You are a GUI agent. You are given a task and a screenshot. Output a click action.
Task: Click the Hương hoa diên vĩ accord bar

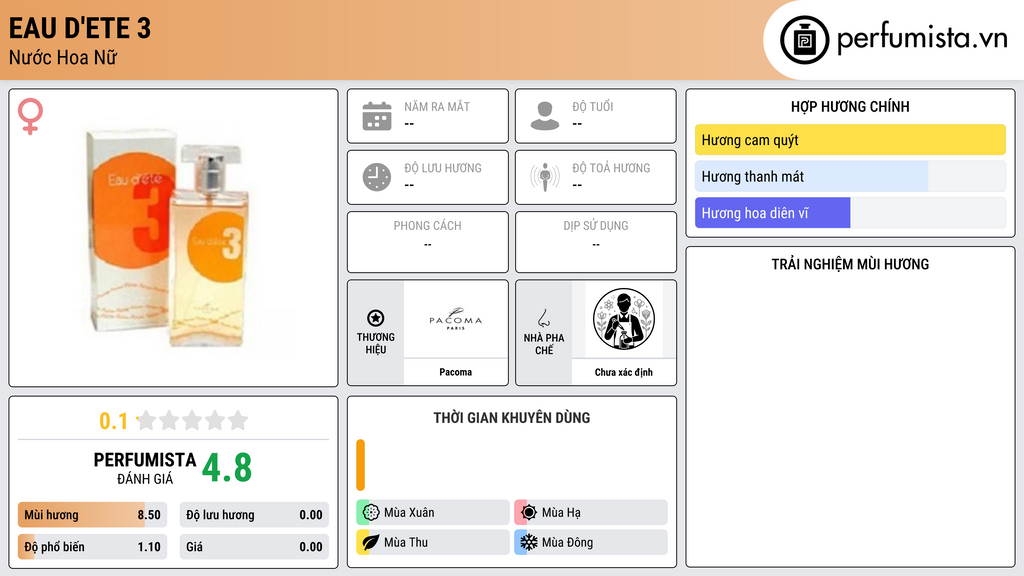(850, 213)
